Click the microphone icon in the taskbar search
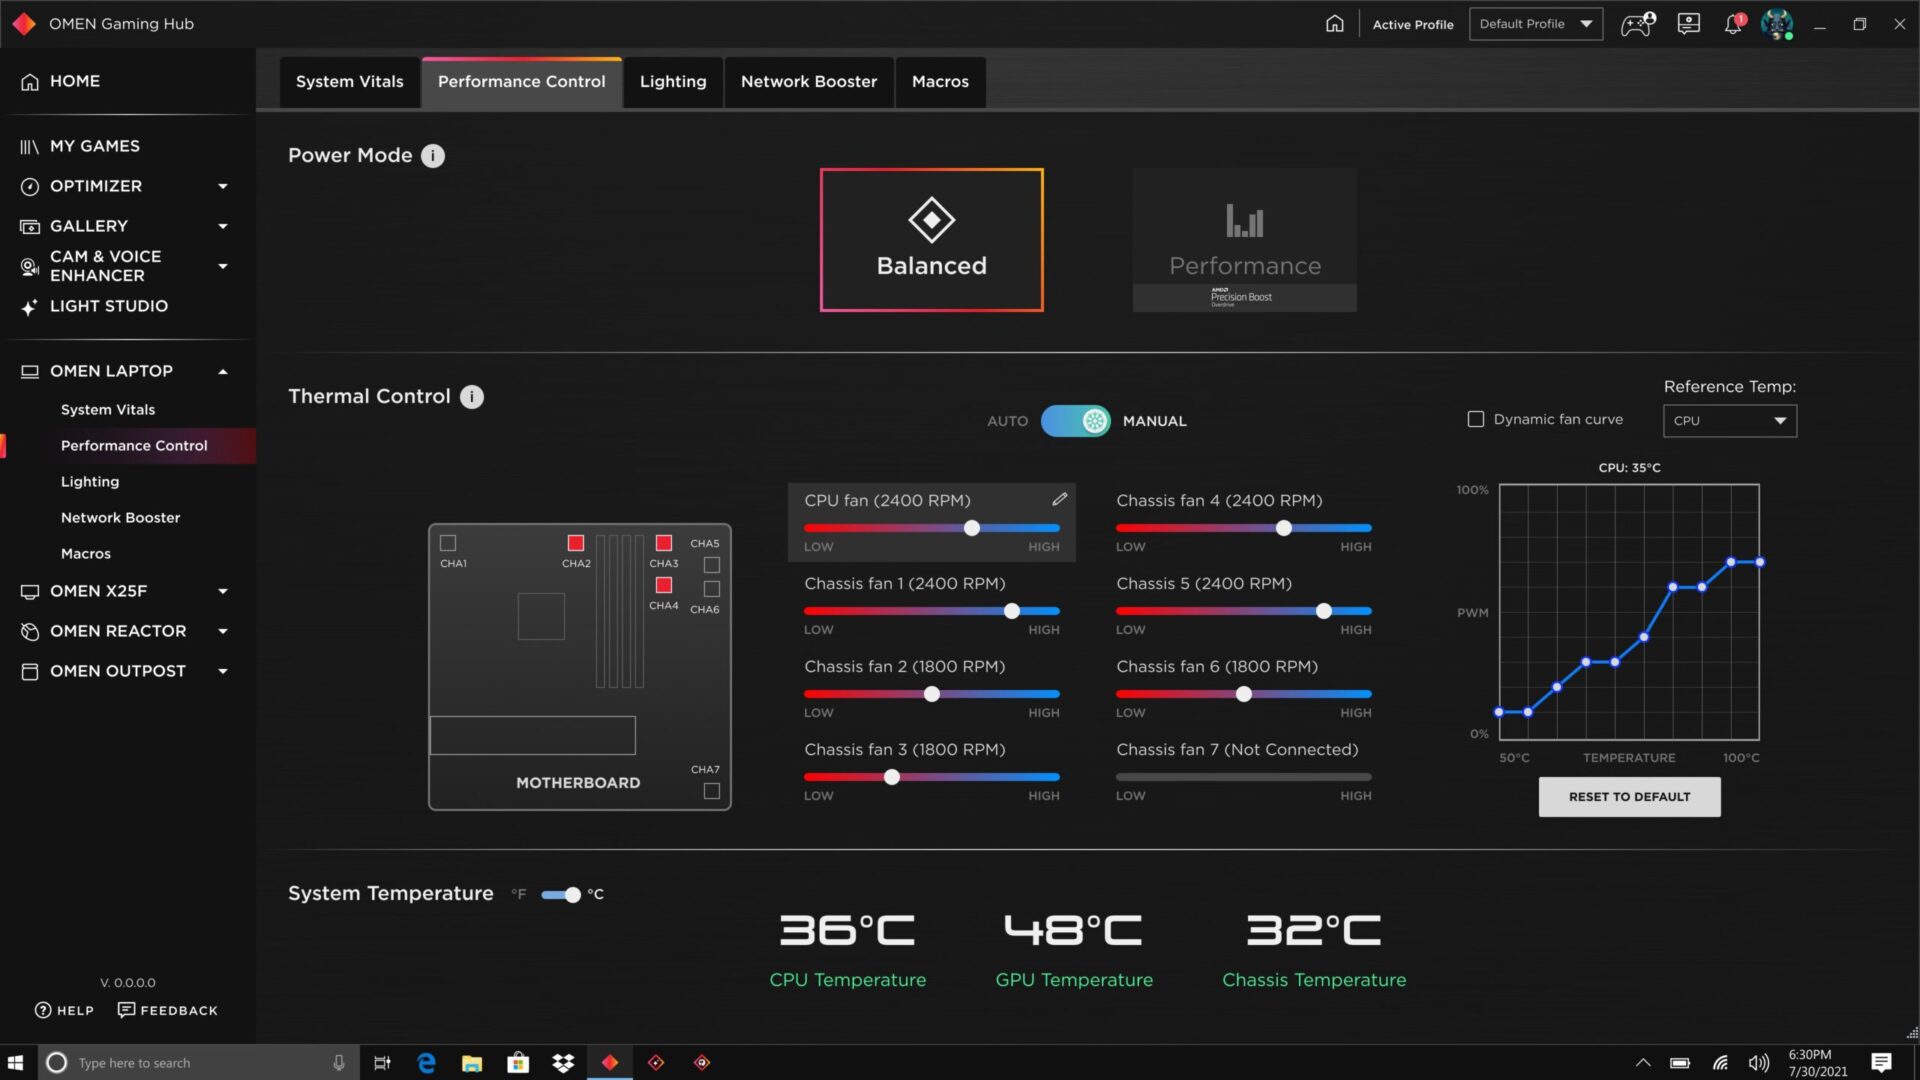This screenshot has height=1080, width=1920. [339, 1062]
